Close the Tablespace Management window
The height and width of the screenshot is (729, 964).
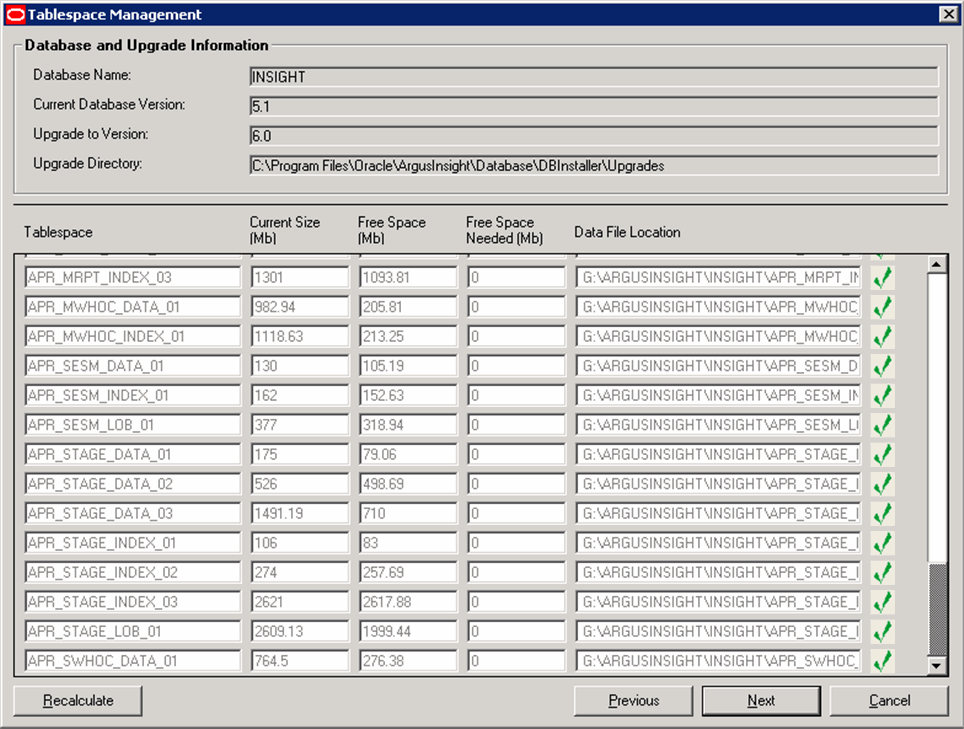(949, 14)
